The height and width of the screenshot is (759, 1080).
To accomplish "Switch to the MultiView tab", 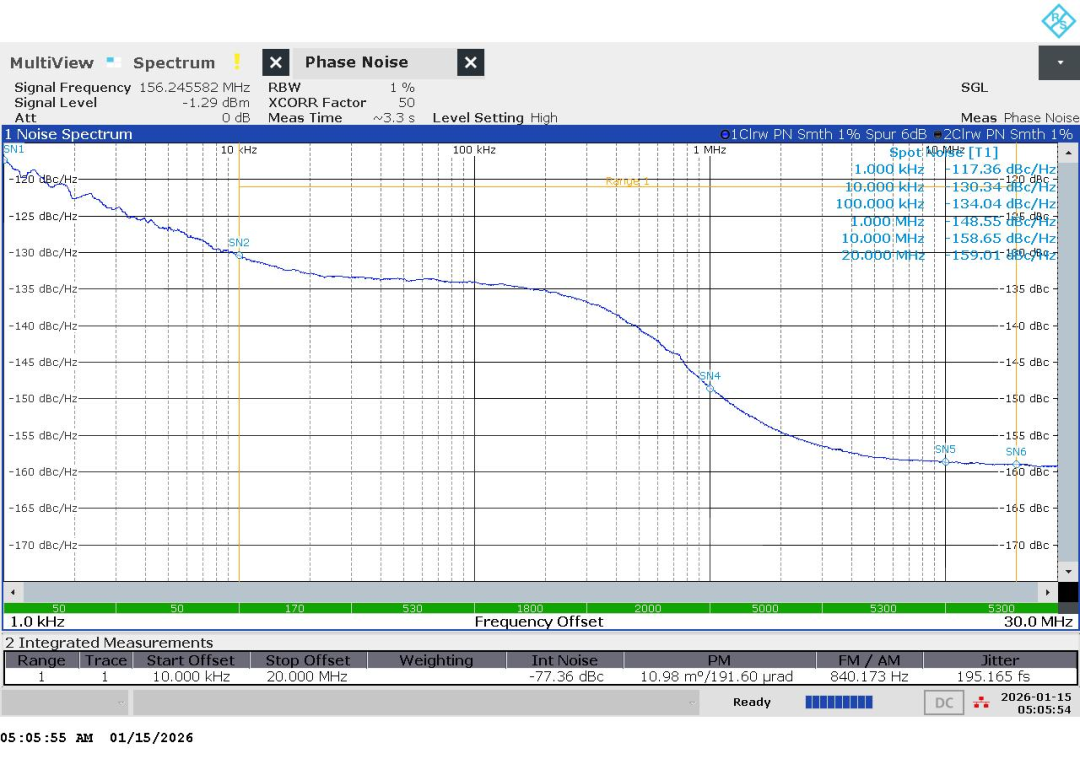I will [52, 63].
